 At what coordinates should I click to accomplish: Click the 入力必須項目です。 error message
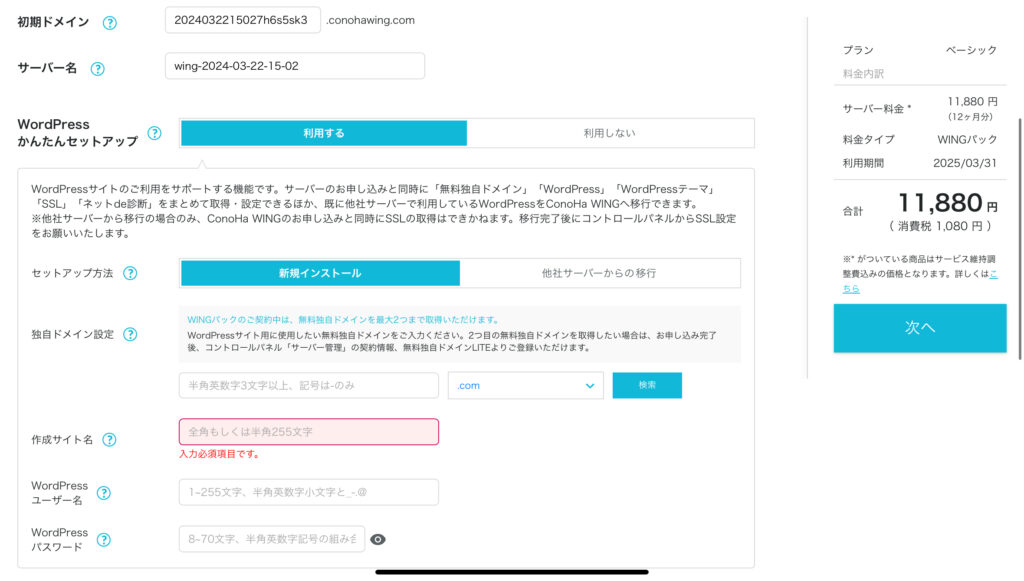(x=220, y=454)
